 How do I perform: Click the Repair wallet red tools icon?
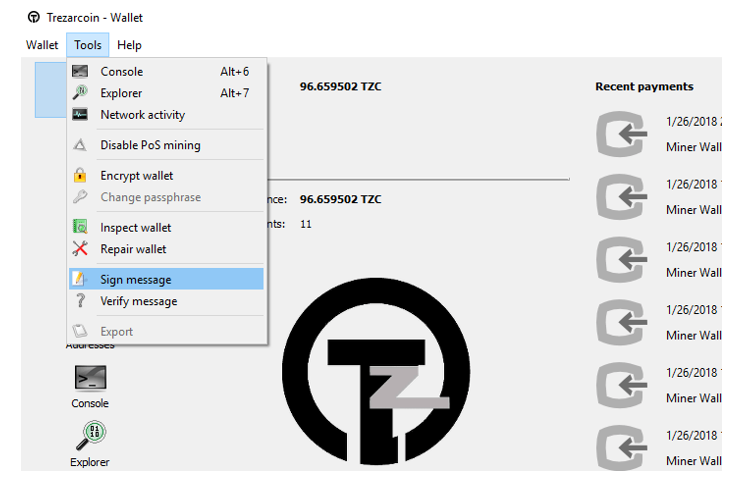pyautogui.click(x=80, y=248)
